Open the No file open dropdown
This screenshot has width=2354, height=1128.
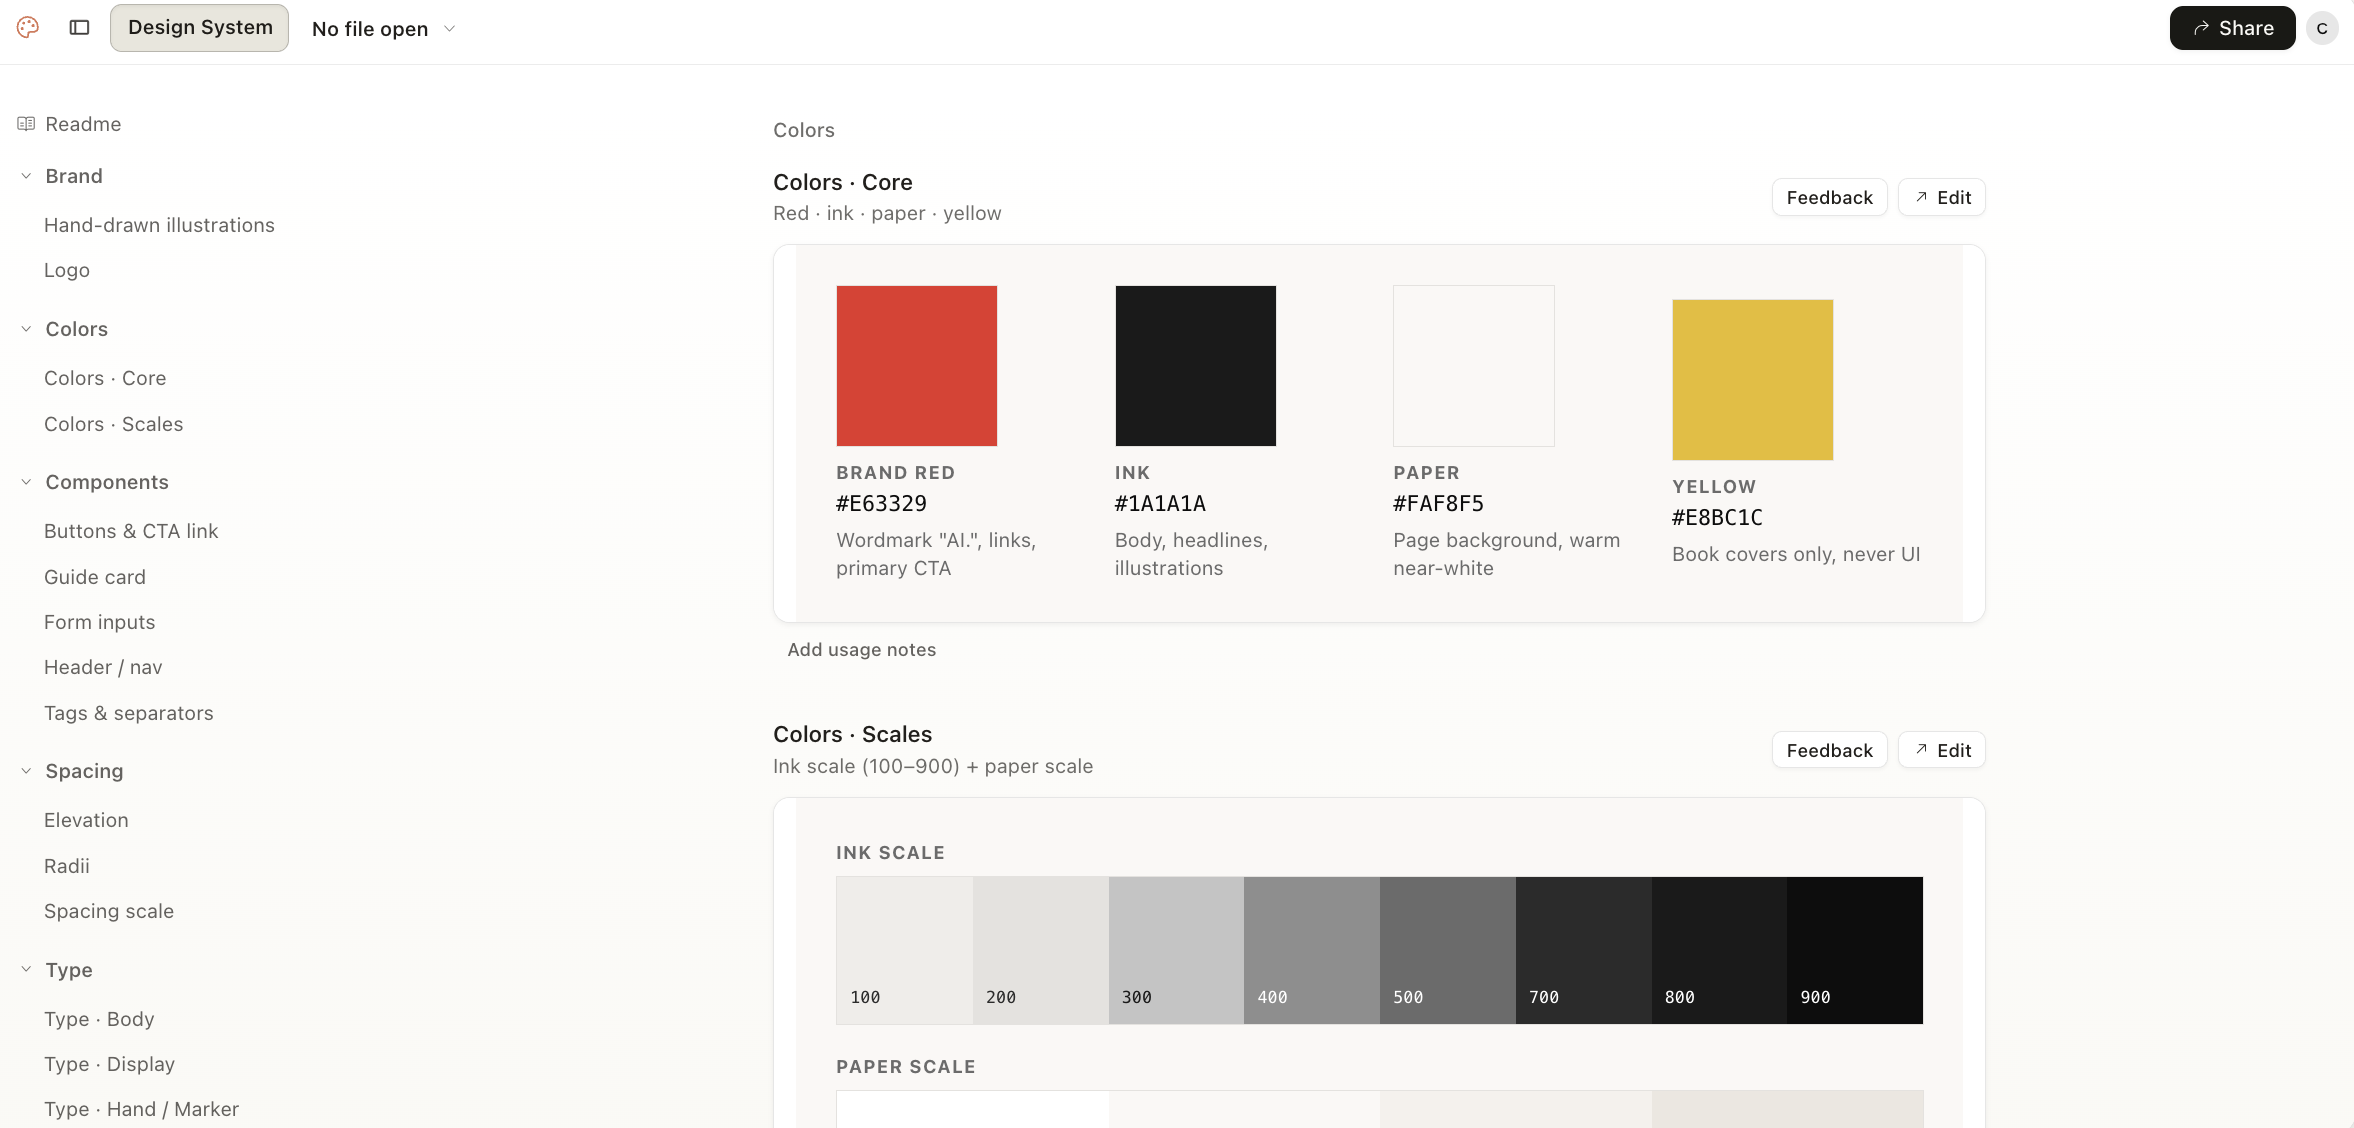click(x=384, y=29)
